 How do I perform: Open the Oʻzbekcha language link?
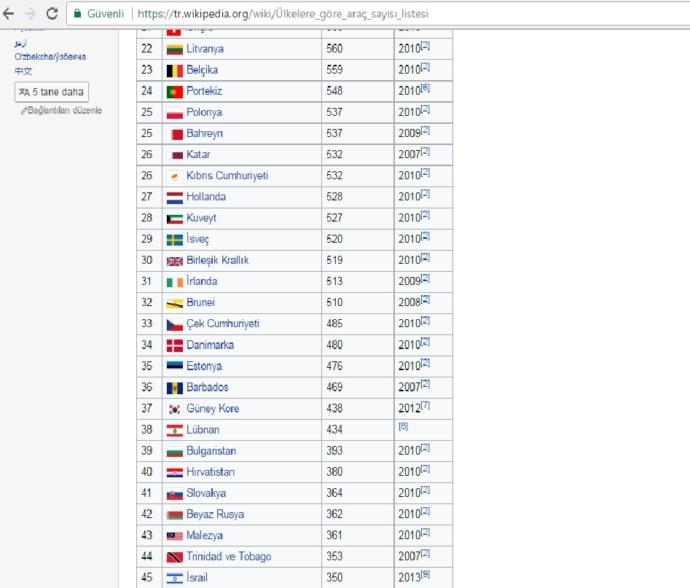coord(50,57)
